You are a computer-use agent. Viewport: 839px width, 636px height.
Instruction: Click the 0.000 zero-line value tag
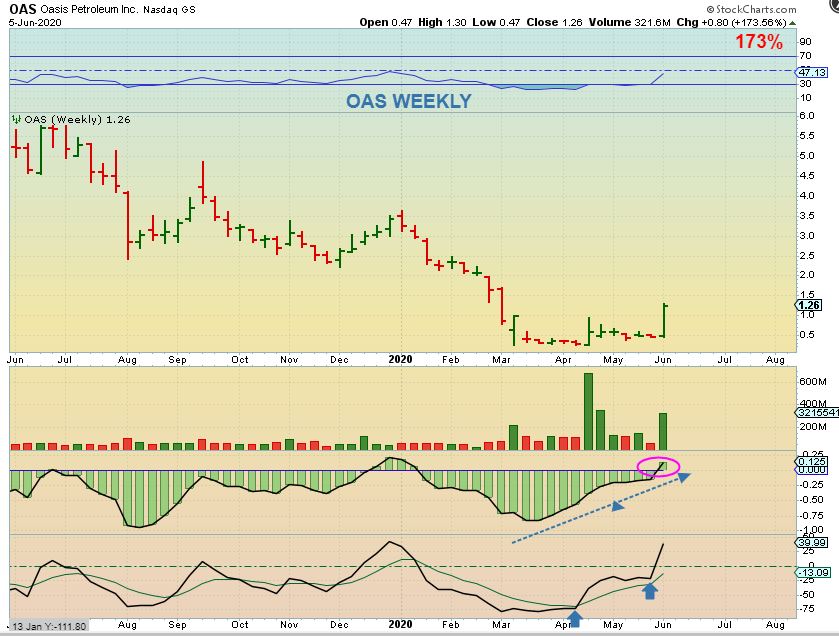point(812,470)
